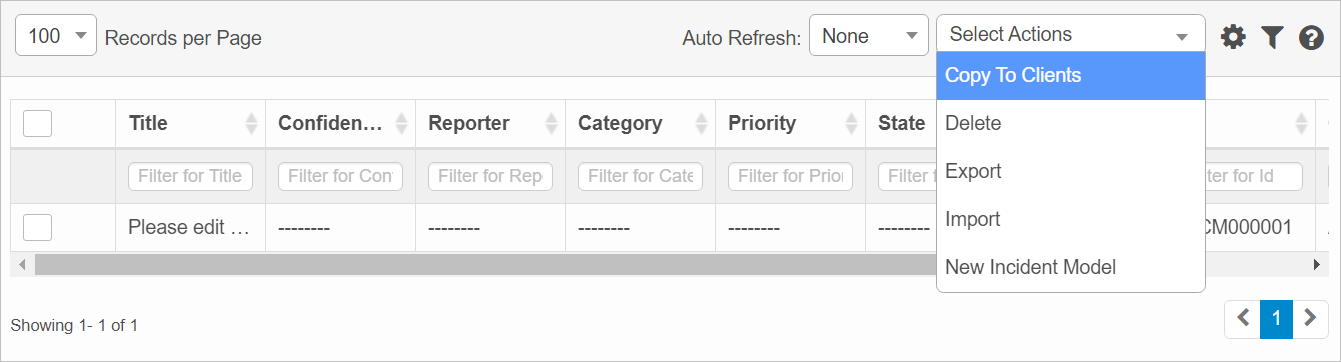This screenshot has height=362, width=1341.
Task: Tick the select-all checkbox in header
Action: point(37,123)
